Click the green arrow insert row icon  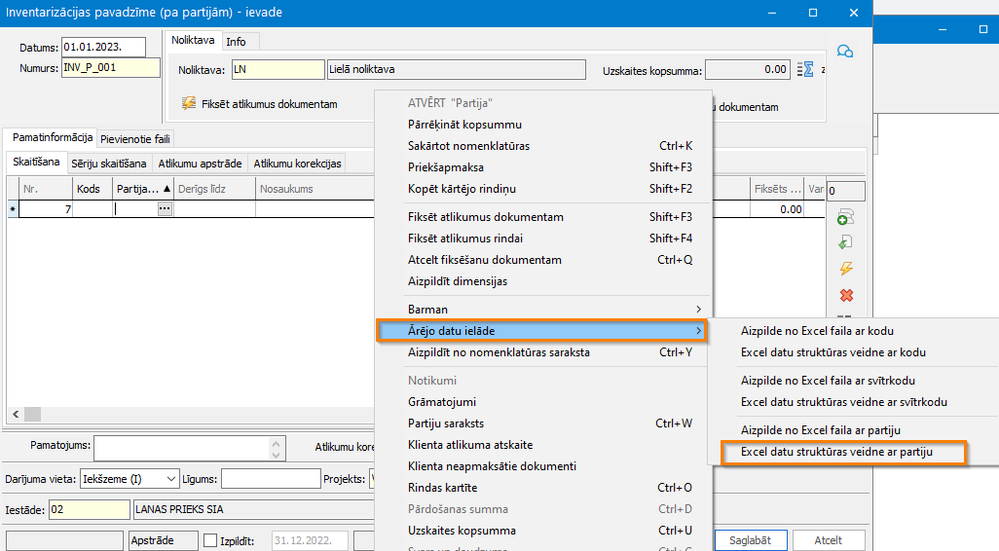[x=846, y=243]
